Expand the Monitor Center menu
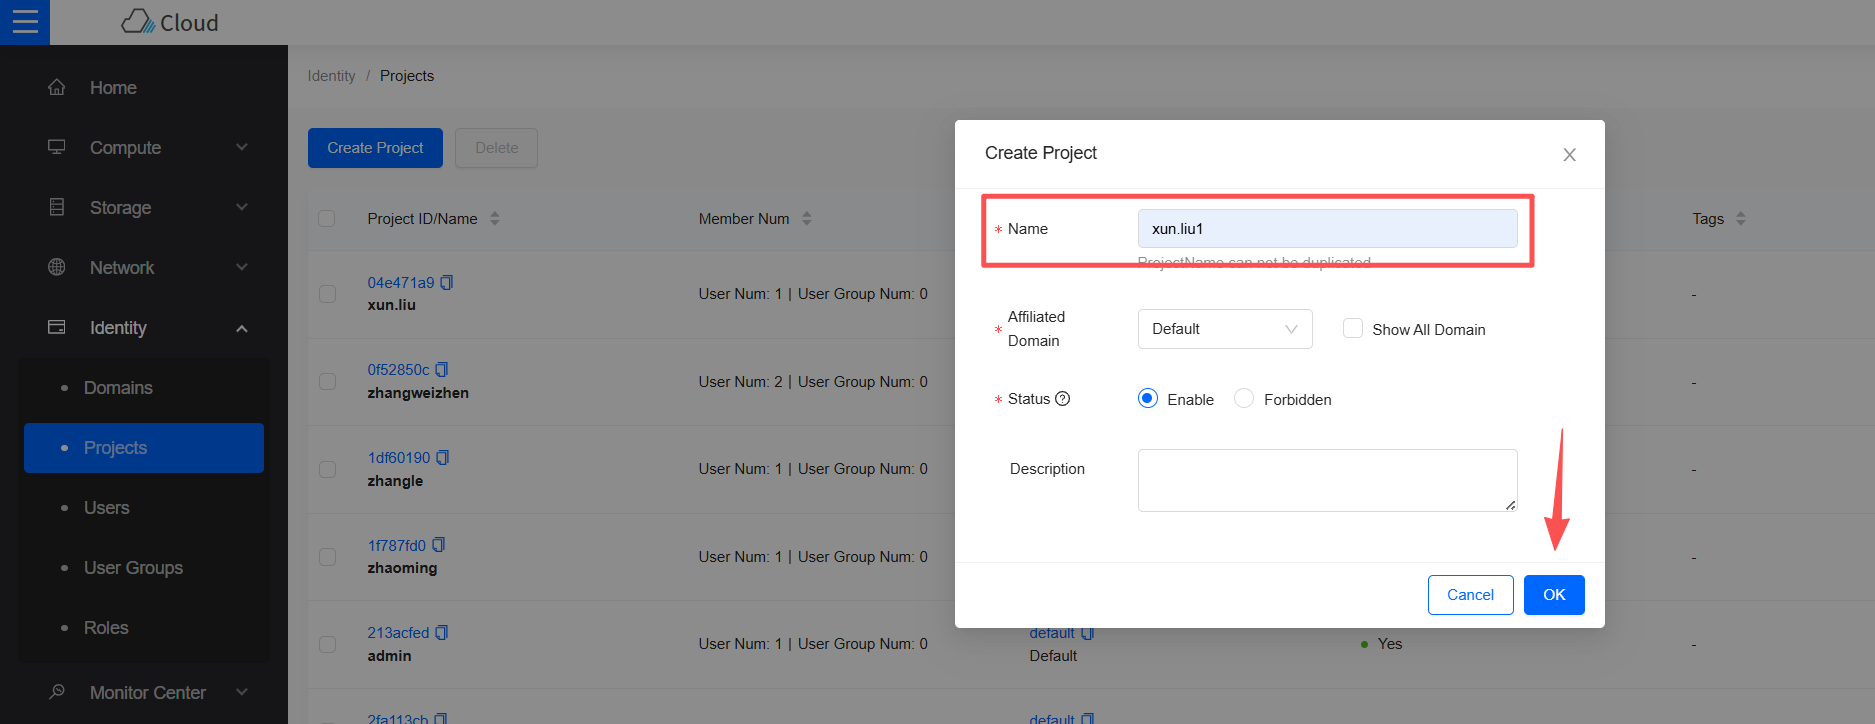The image size is (1875, 724). point(242,692)
